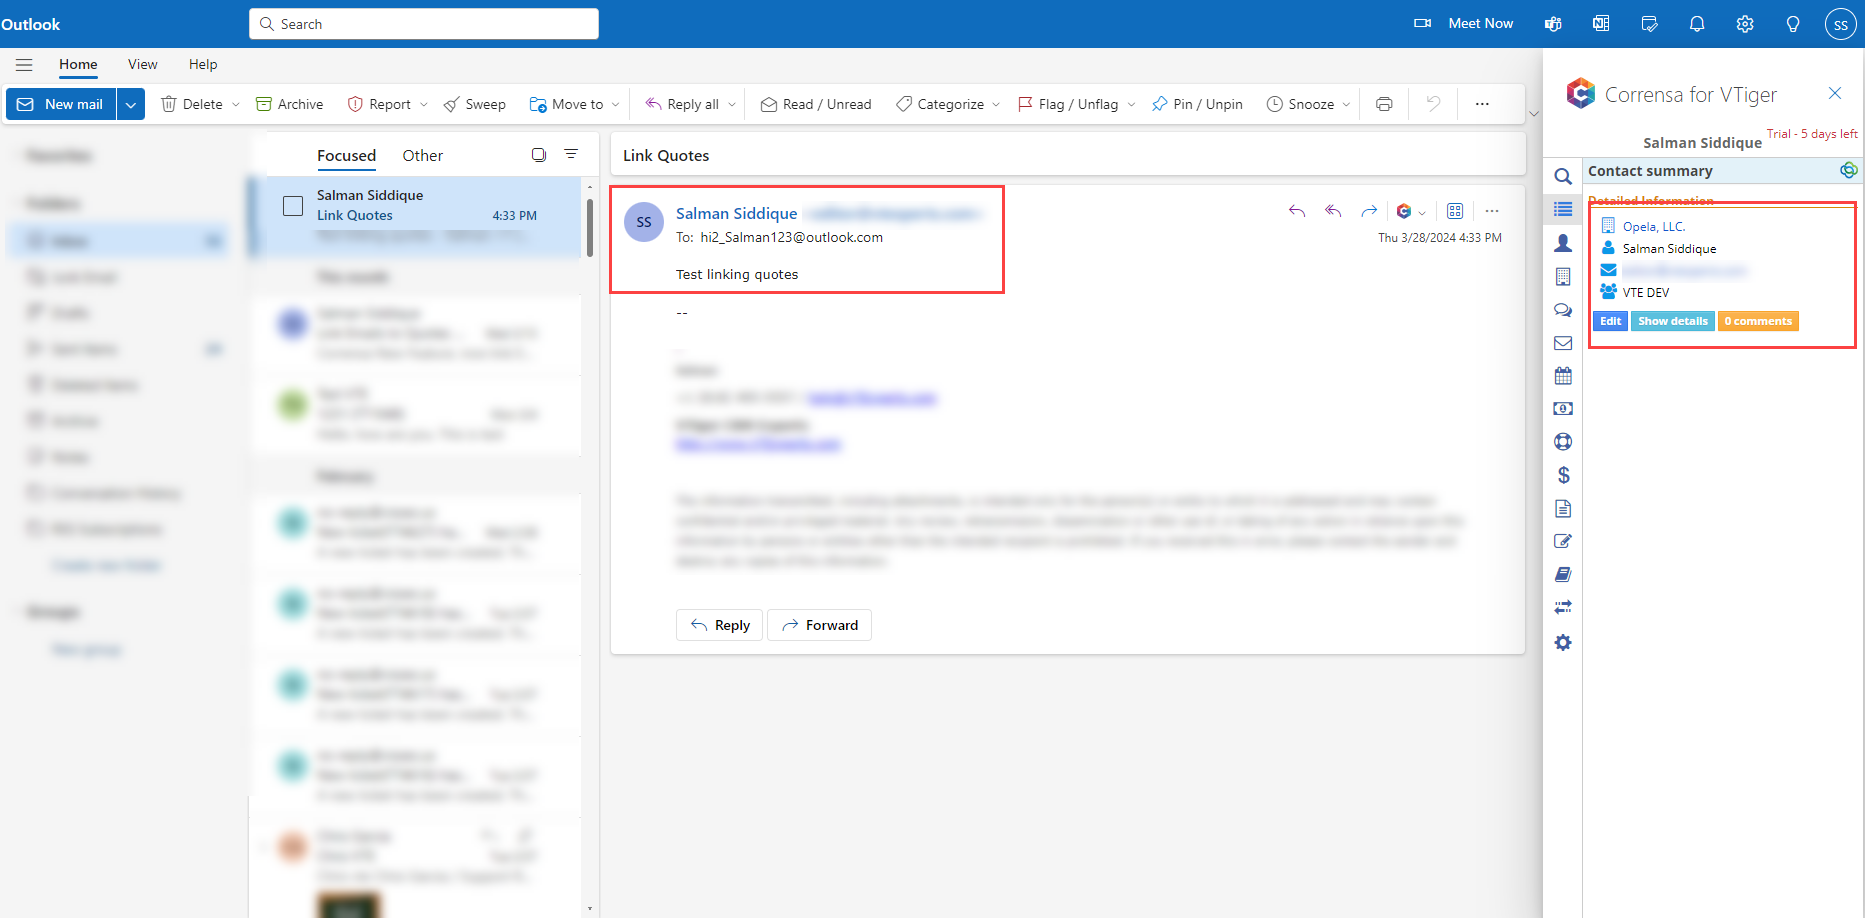Open the My Day calendar icon in header
The height and width of the screenshot is (918, 1865).
point(1649,24)
